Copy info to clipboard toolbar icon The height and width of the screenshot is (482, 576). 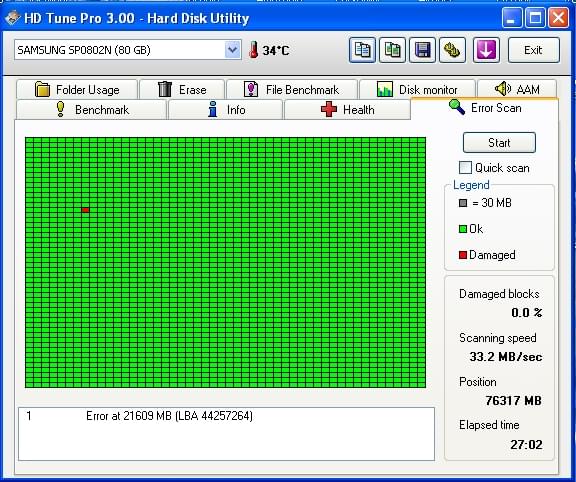click(362, 50)
